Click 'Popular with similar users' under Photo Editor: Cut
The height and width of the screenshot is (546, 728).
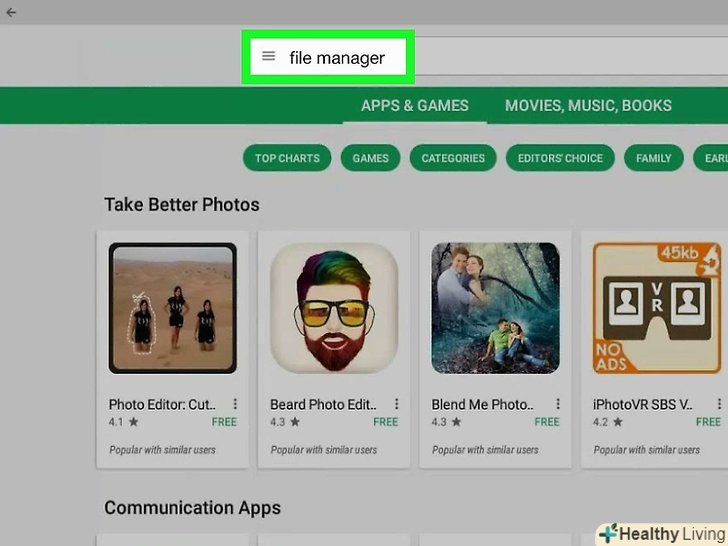(x=162, y=449)
